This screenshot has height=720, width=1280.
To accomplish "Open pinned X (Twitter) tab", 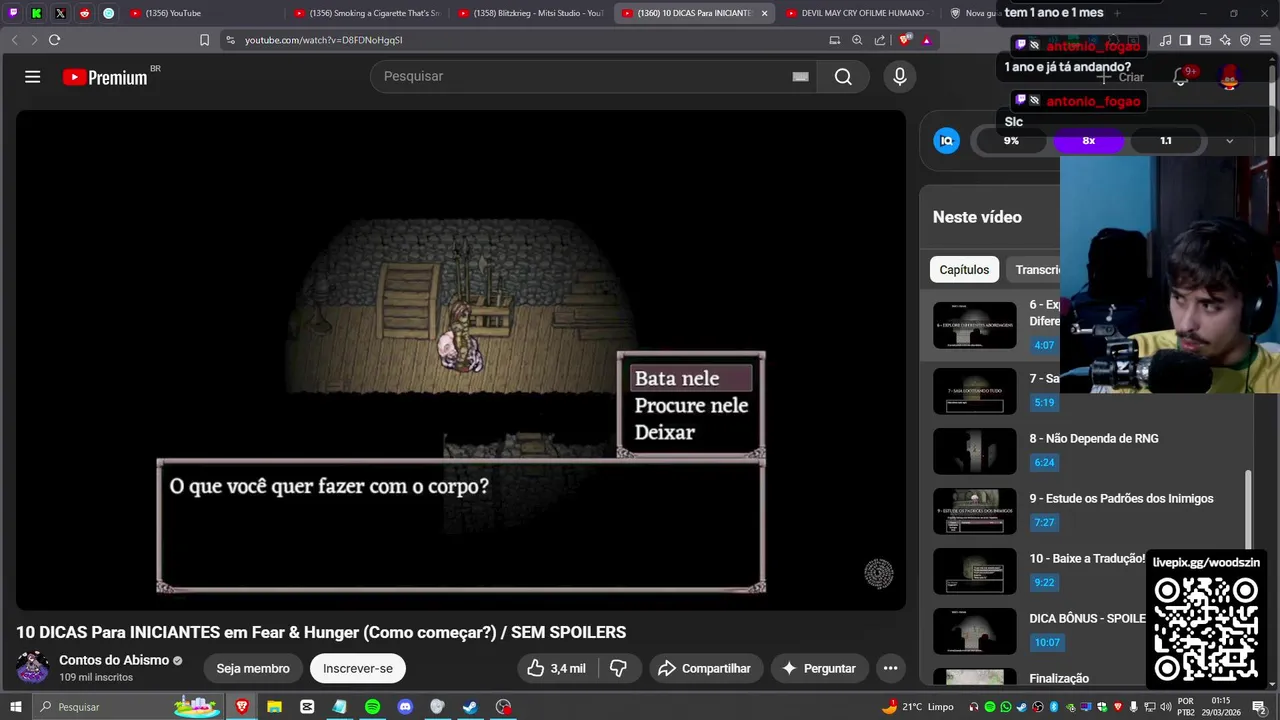I will [60, 13].
